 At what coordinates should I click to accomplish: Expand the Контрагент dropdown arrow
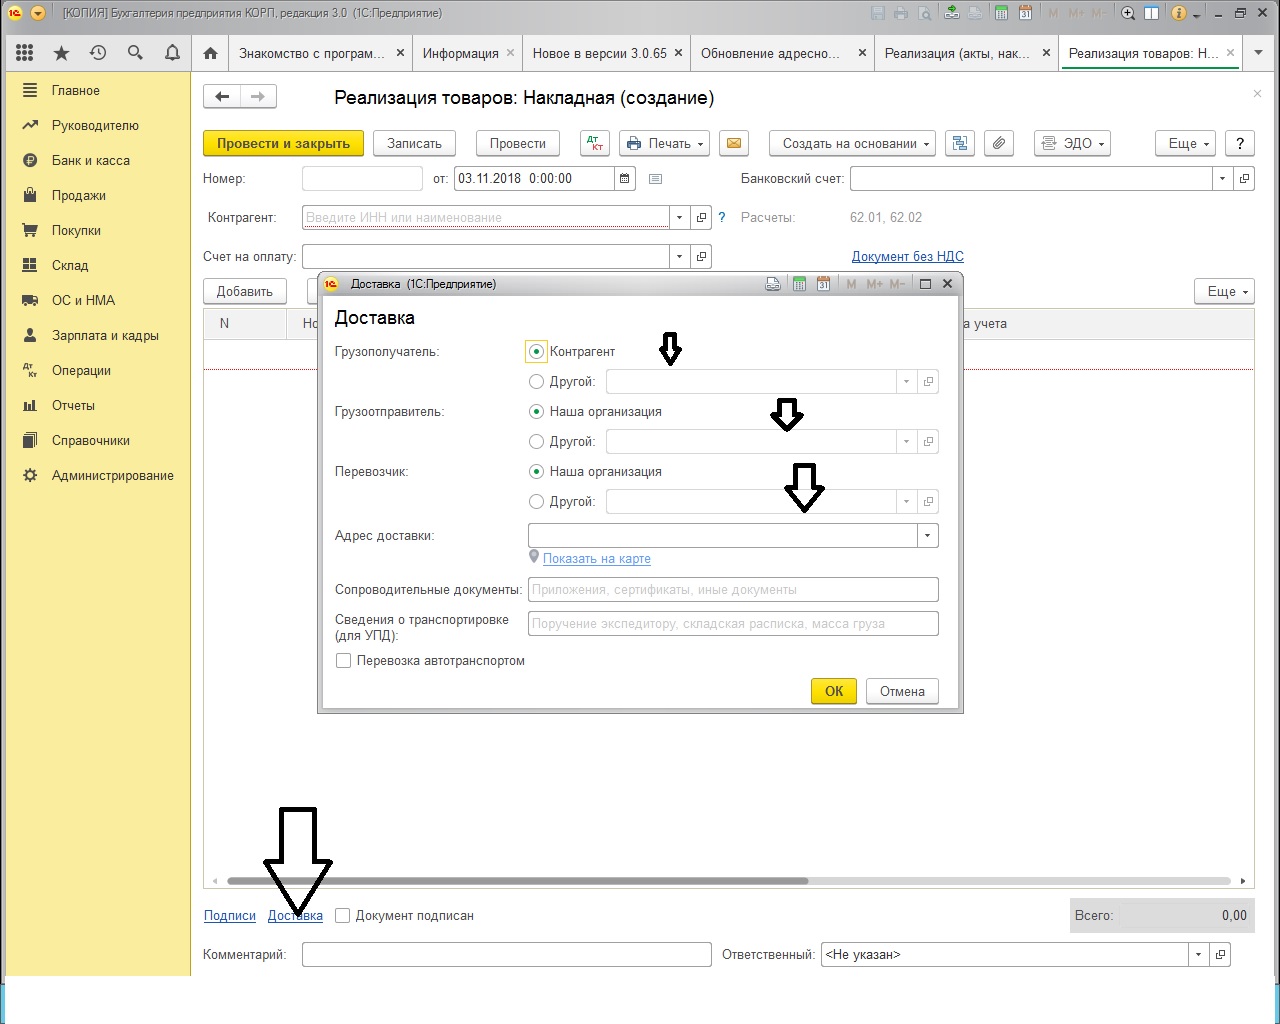680,217
